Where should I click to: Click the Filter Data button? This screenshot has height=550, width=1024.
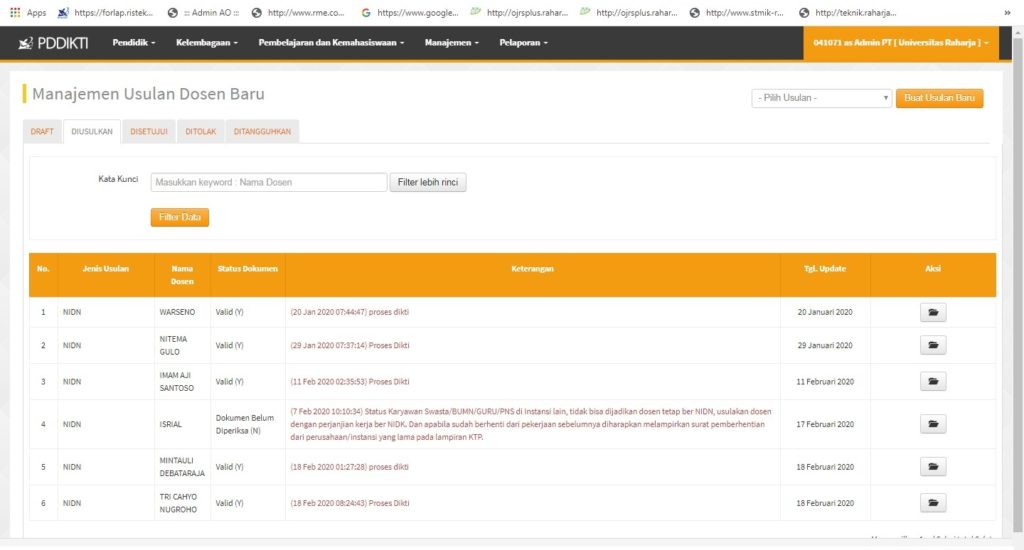pos(180,217)
